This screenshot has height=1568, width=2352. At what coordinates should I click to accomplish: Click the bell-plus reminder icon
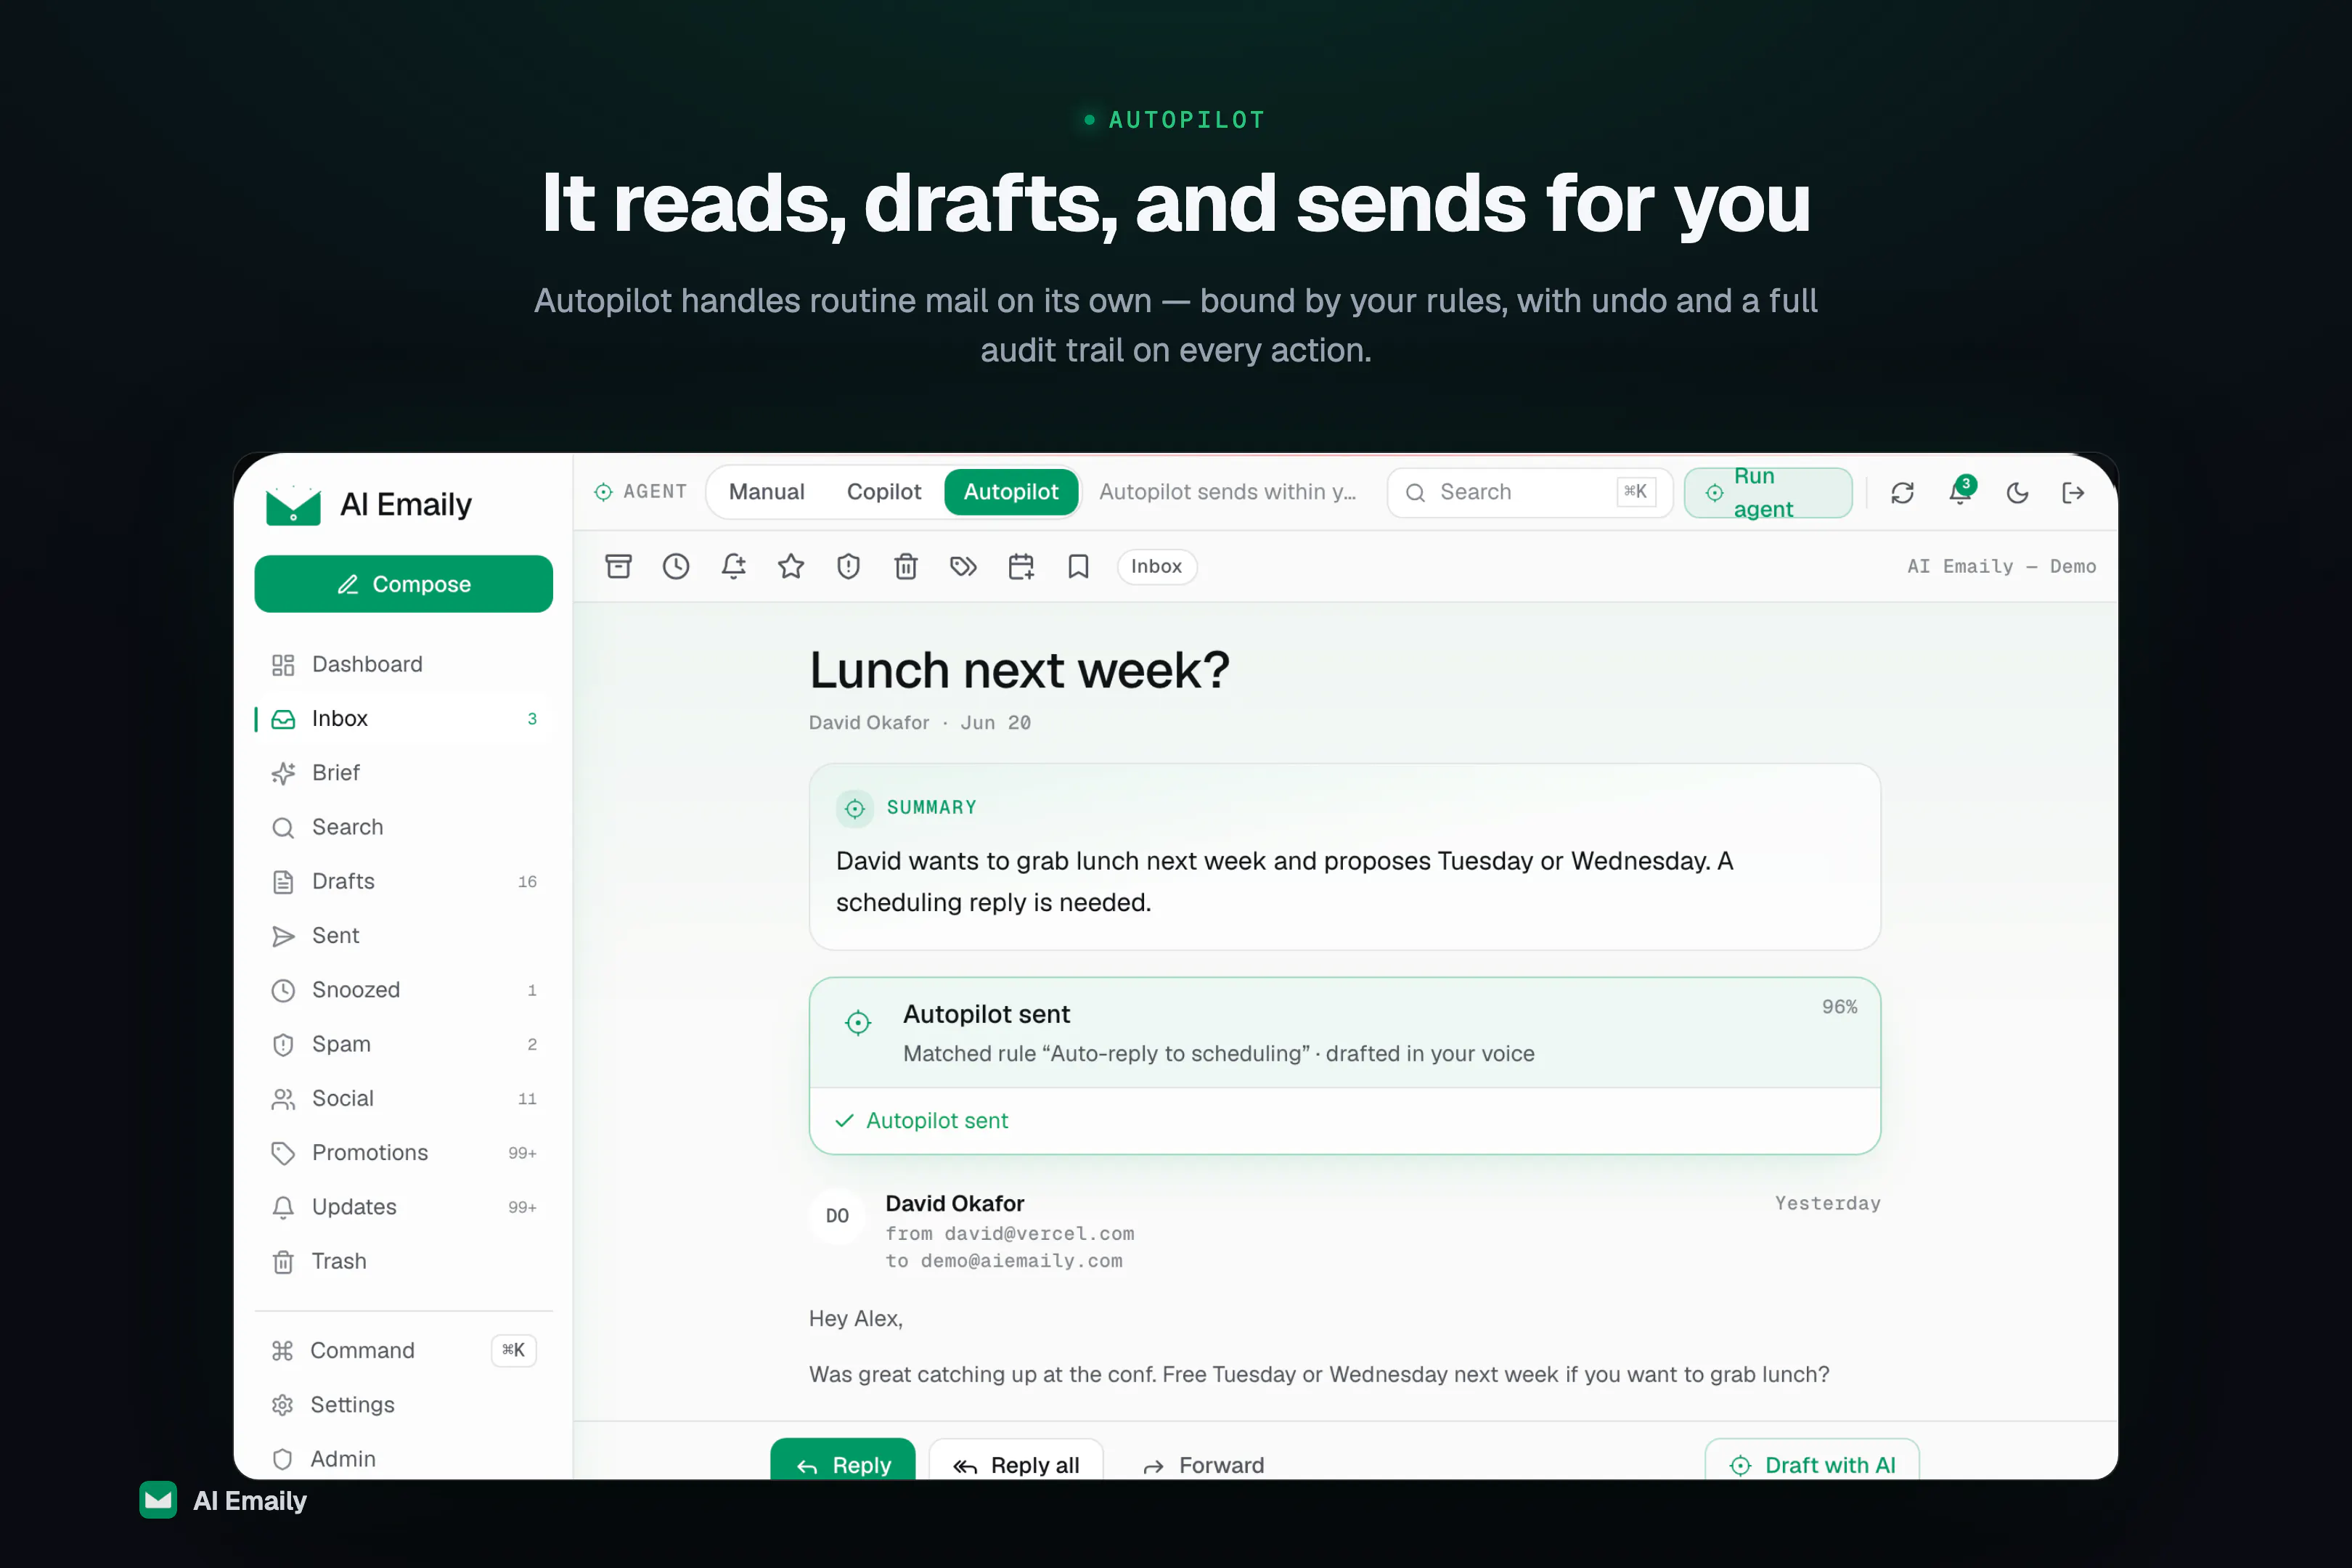[733, 567]
